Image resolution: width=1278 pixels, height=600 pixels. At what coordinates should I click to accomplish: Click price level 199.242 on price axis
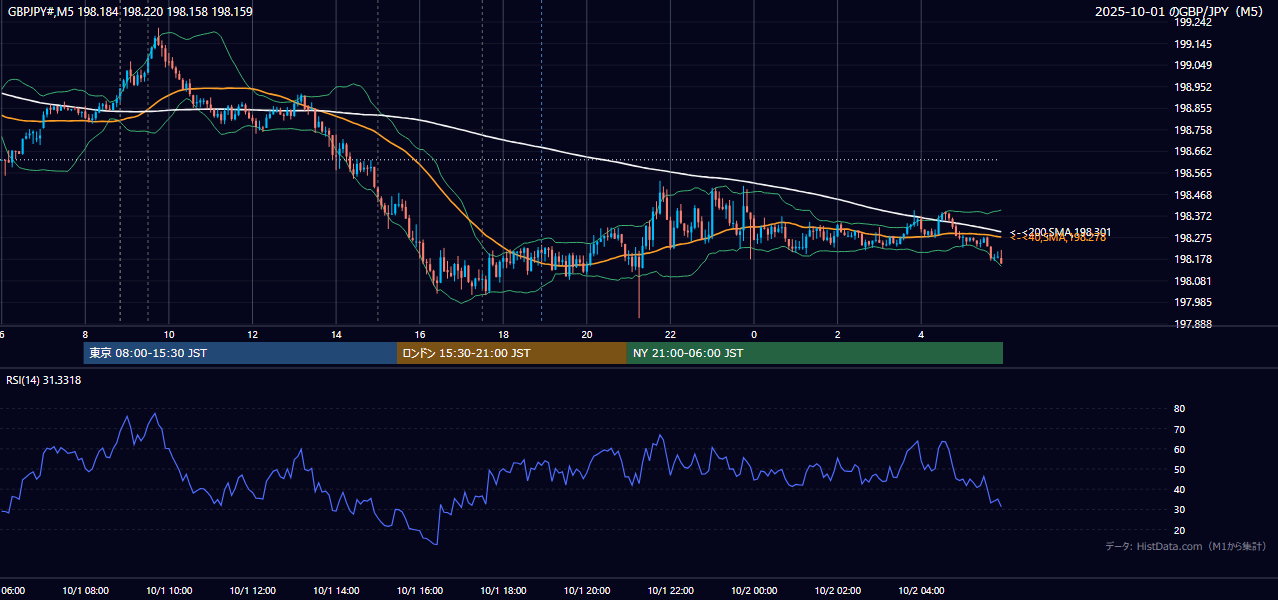click(x=1193, y=22)
